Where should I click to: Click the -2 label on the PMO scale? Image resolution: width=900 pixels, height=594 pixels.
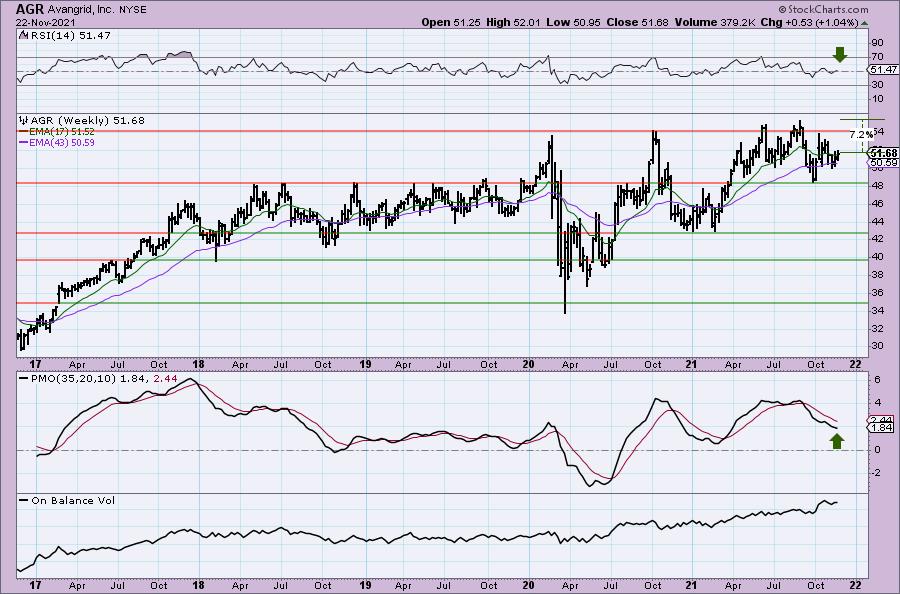point(876,473)
